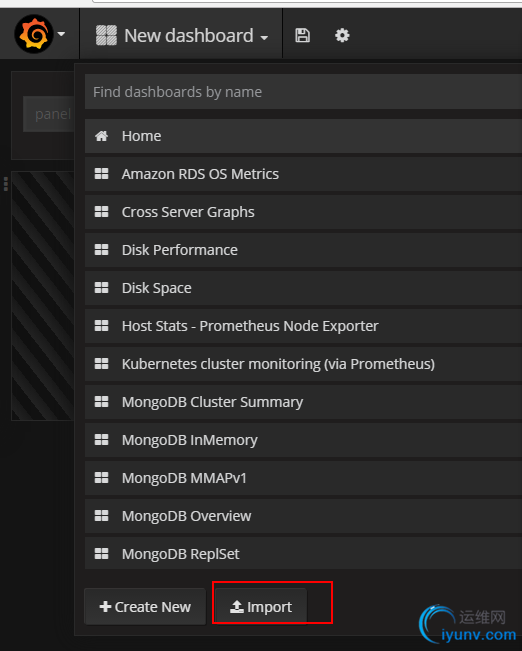Focus the Find dashboards by name field
Viewport: 522px width, 651px height.
tap(303, 92)
